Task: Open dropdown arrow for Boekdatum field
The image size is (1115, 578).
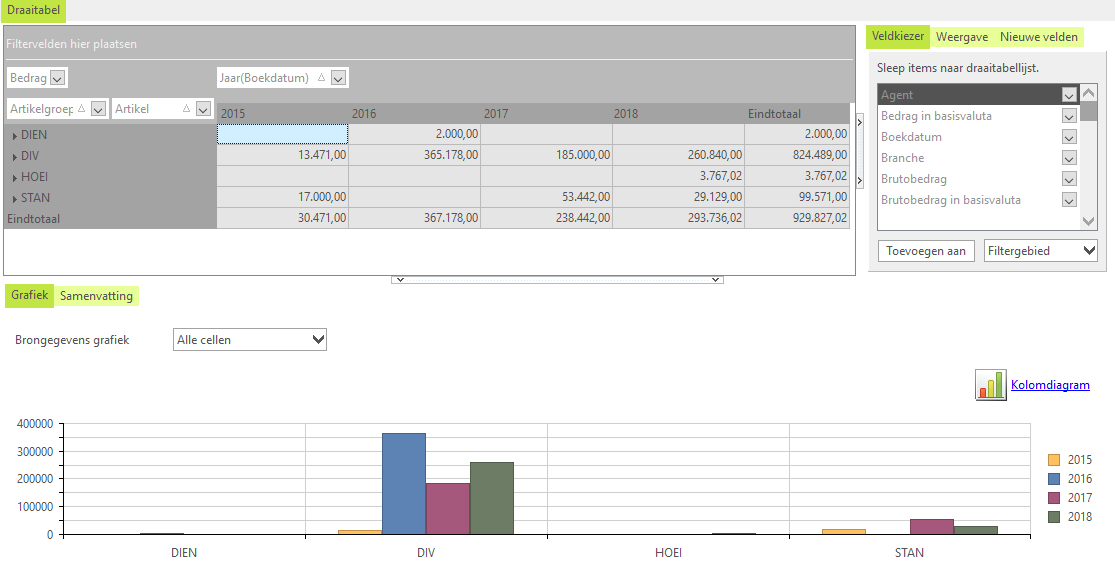Action: (x=1069, y=137)
